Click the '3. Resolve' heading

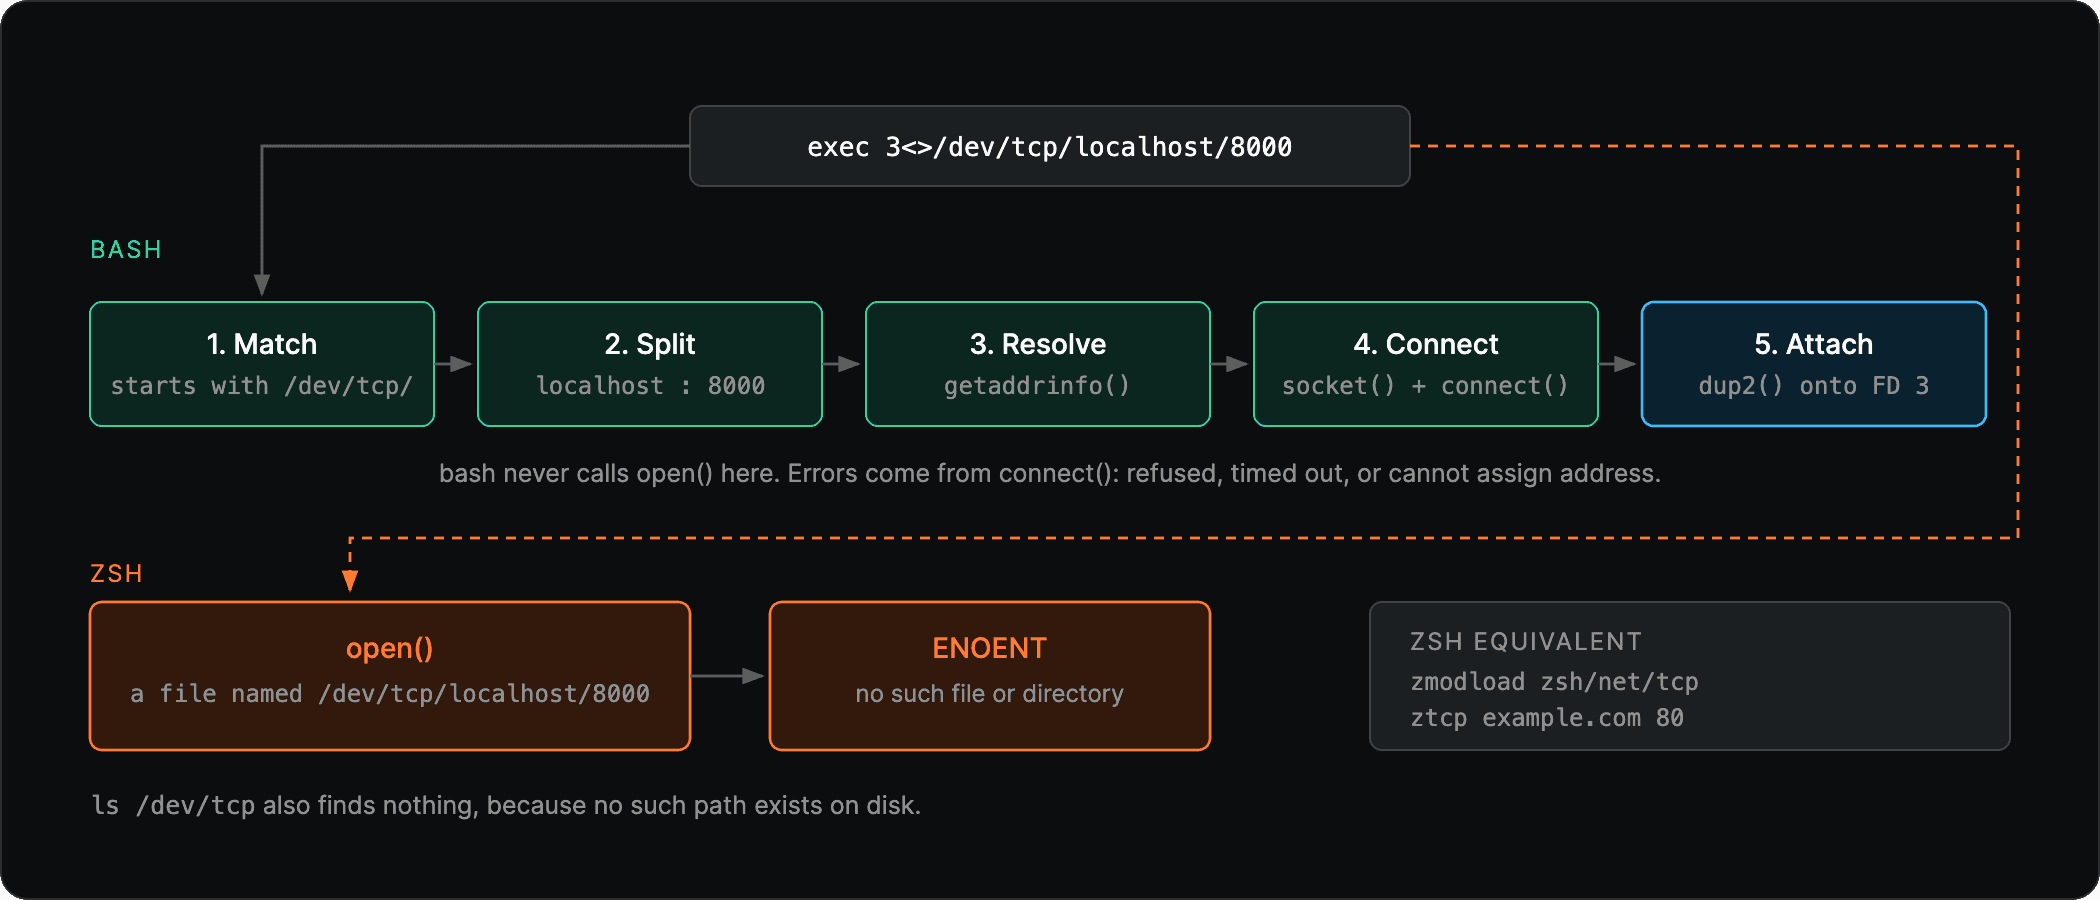pos(1038,344)
